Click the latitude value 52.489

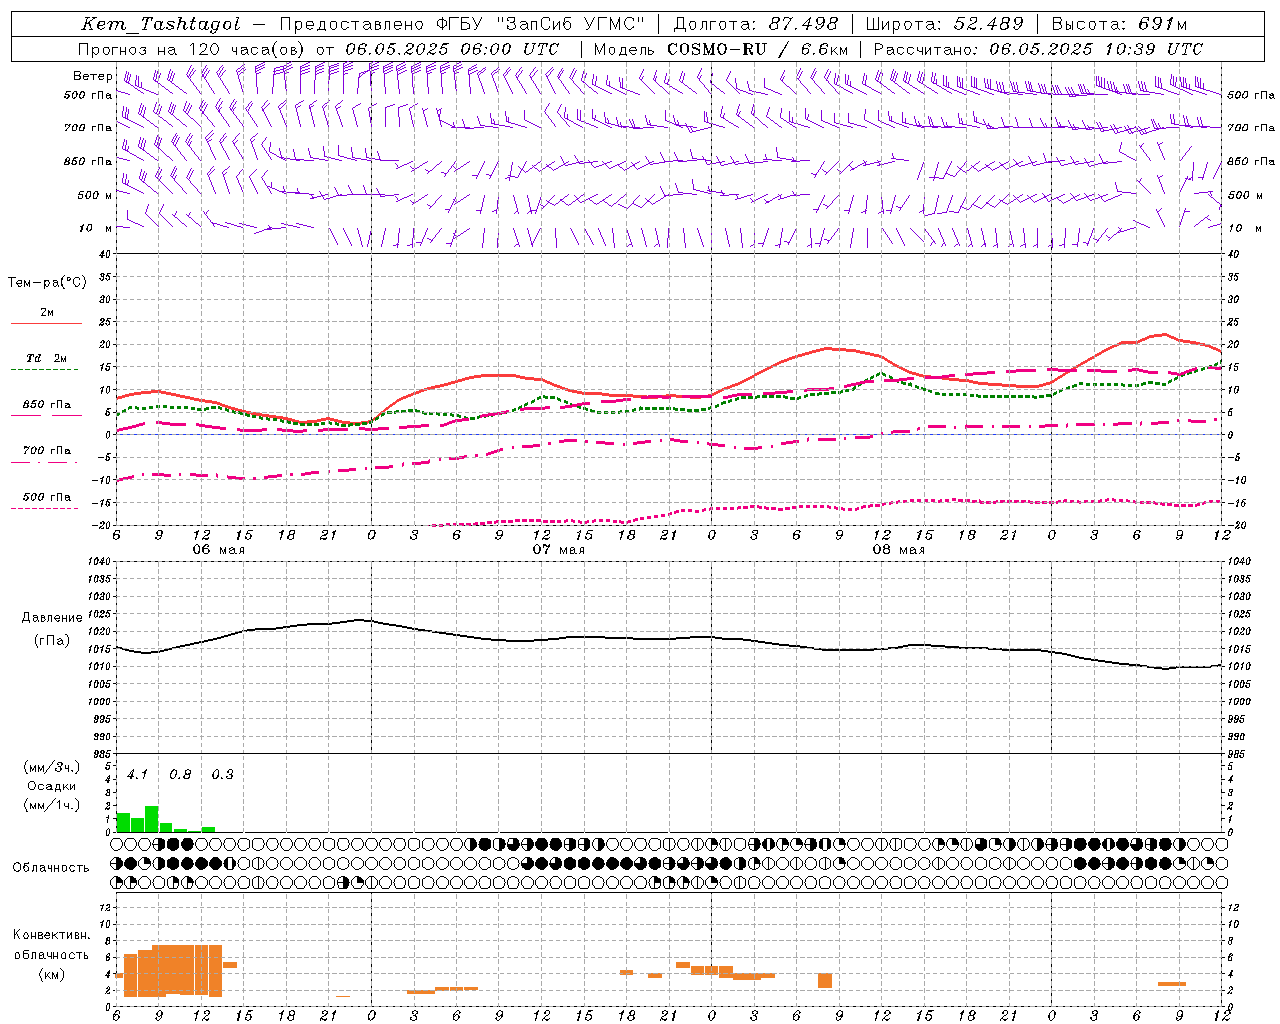[988, 24]
